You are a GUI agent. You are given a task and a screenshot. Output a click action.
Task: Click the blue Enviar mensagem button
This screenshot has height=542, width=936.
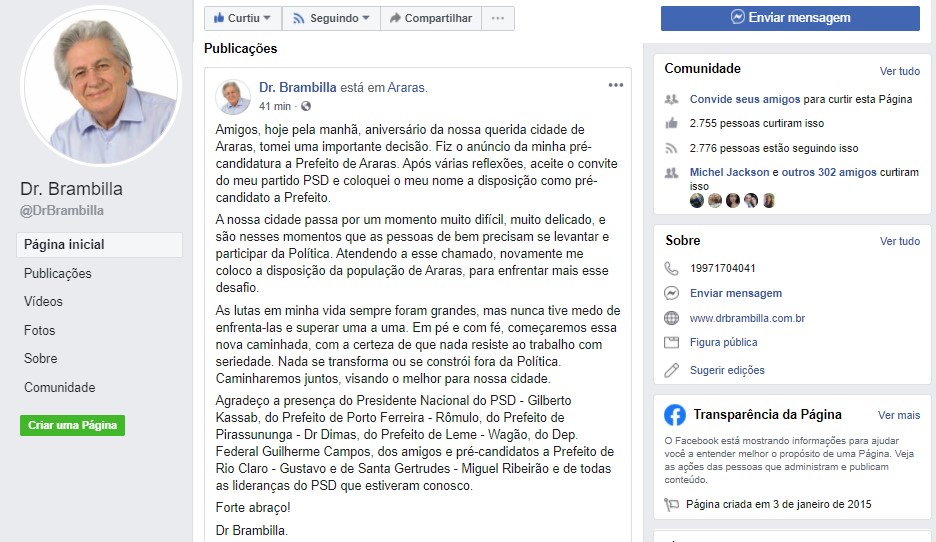[x=790, y=18]
